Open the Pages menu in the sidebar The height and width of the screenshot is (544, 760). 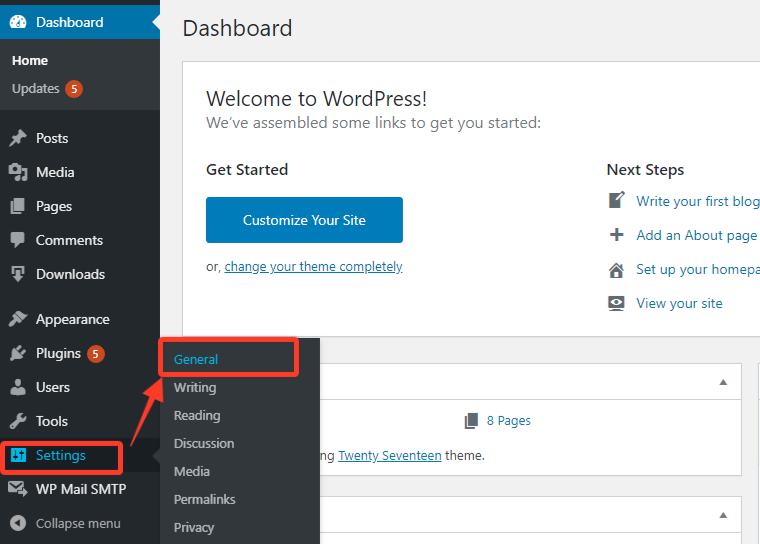[x=80, y=206]
